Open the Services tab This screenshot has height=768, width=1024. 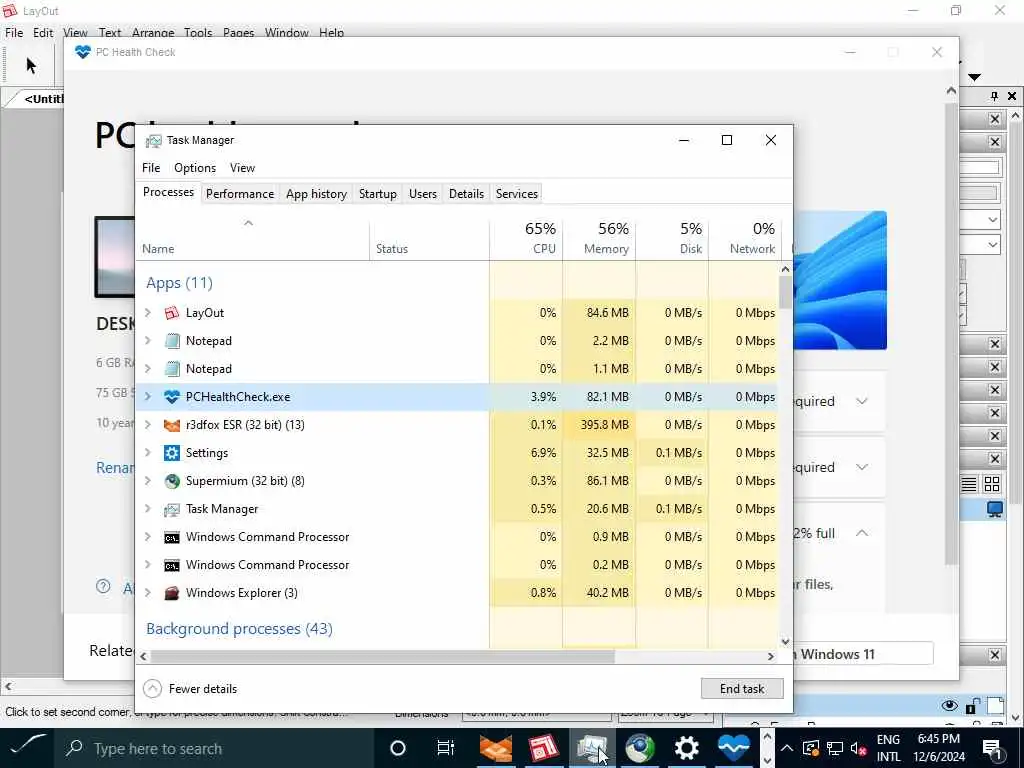(517, 194)
